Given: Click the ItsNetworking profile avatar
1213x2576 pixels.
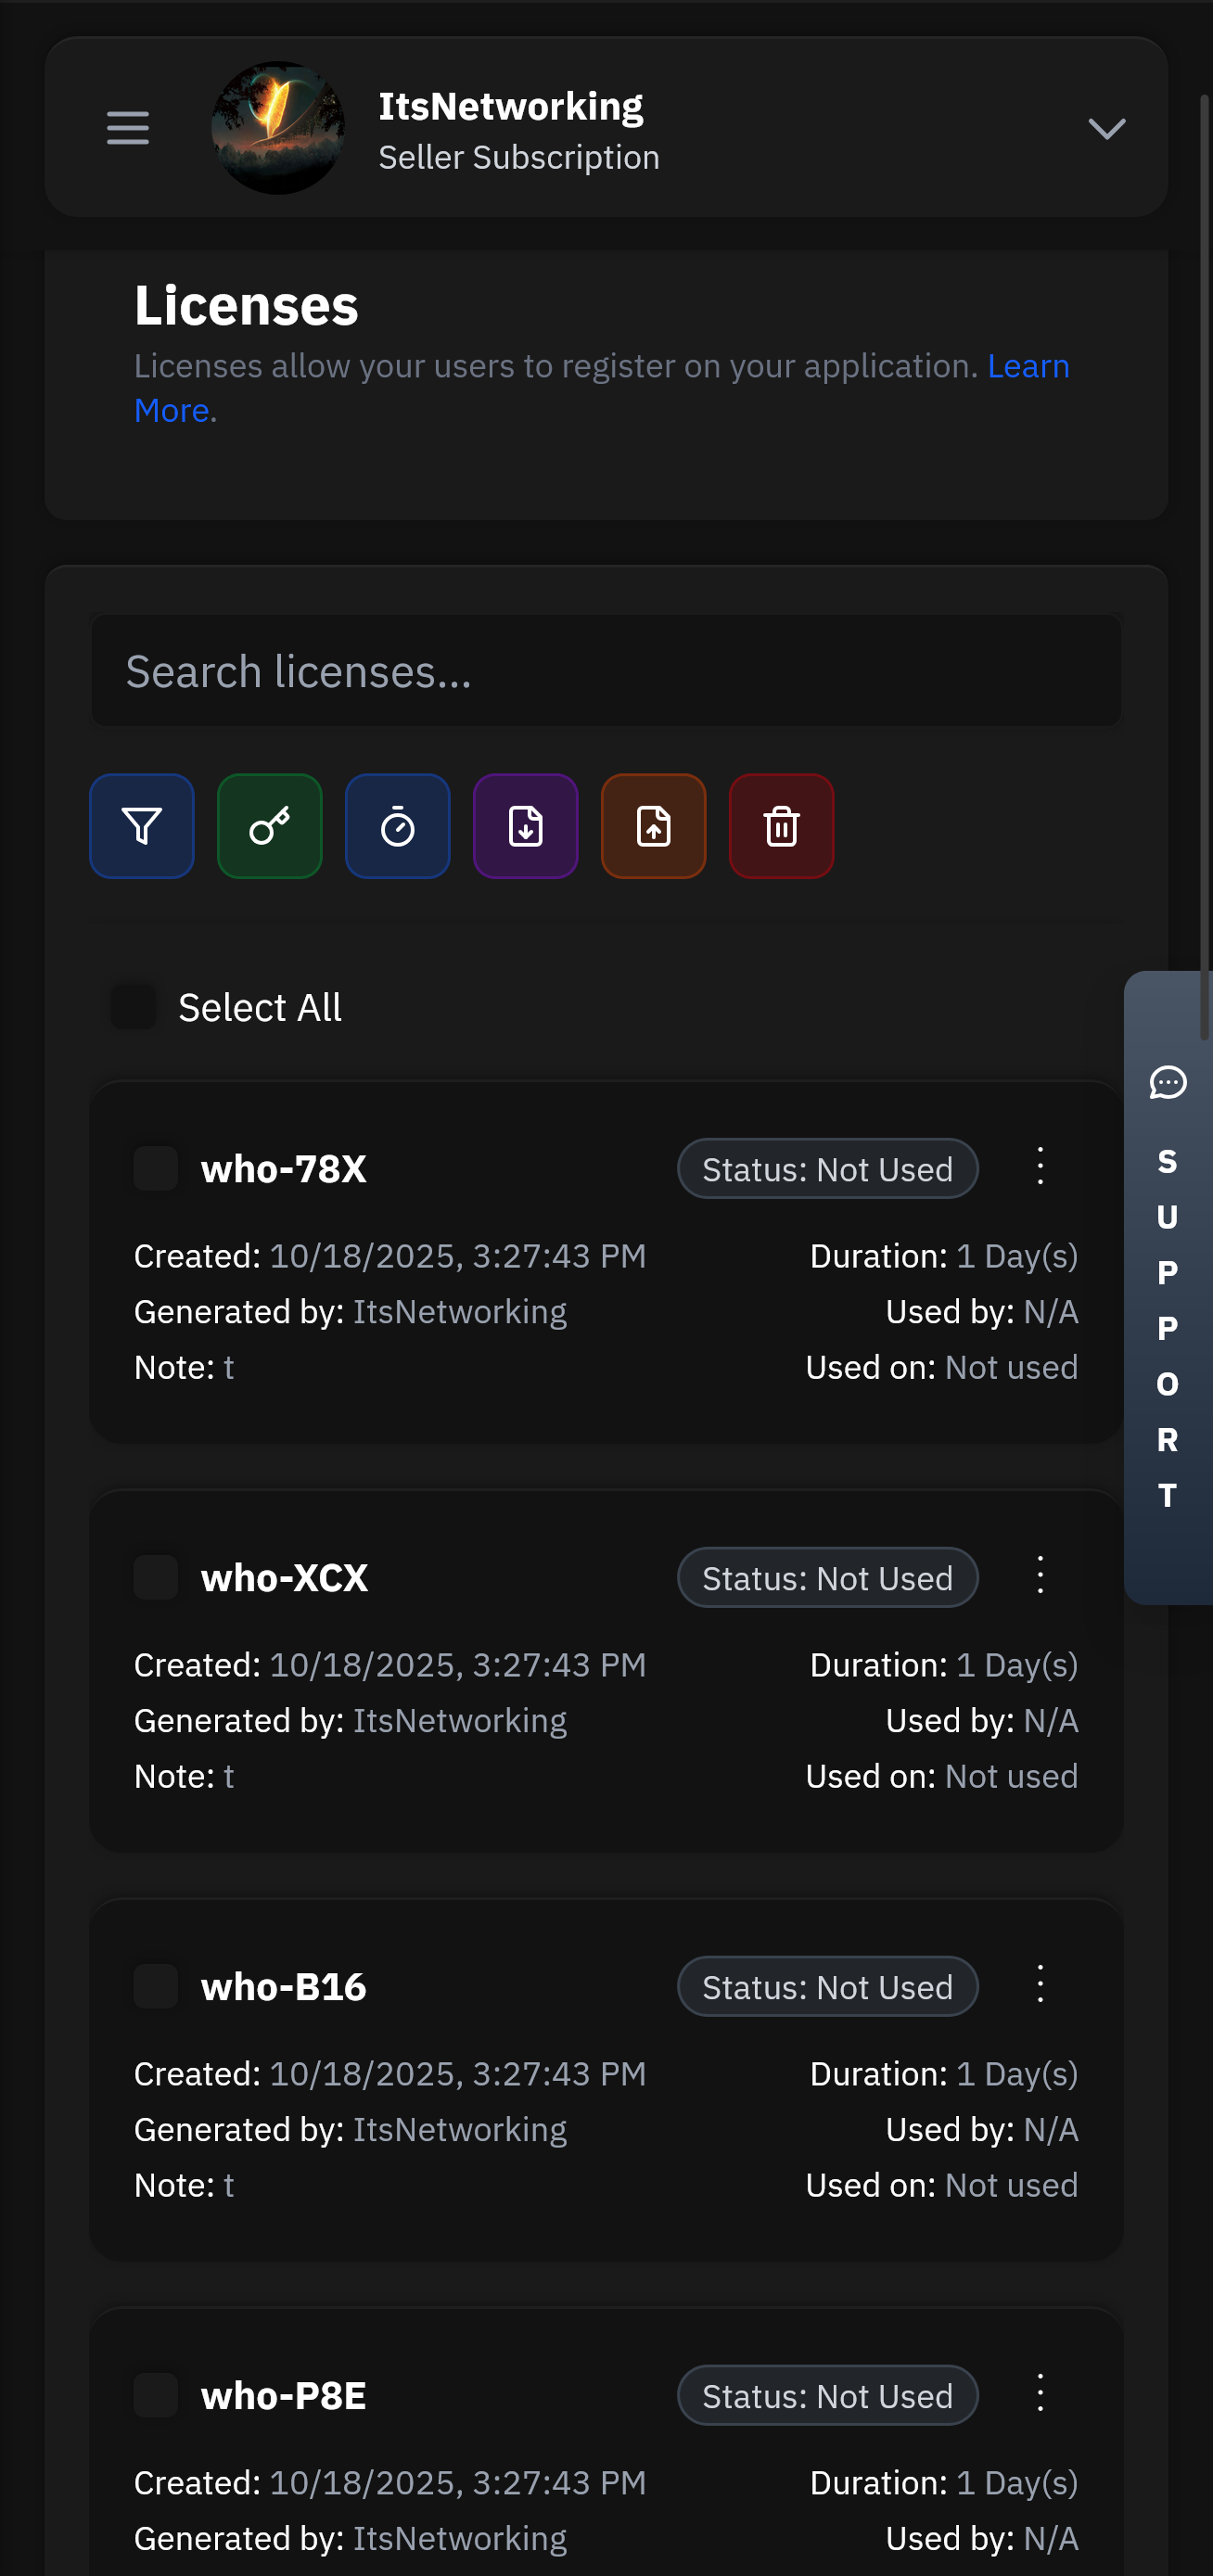Looking at the screenshot, I should pos(278,128).
